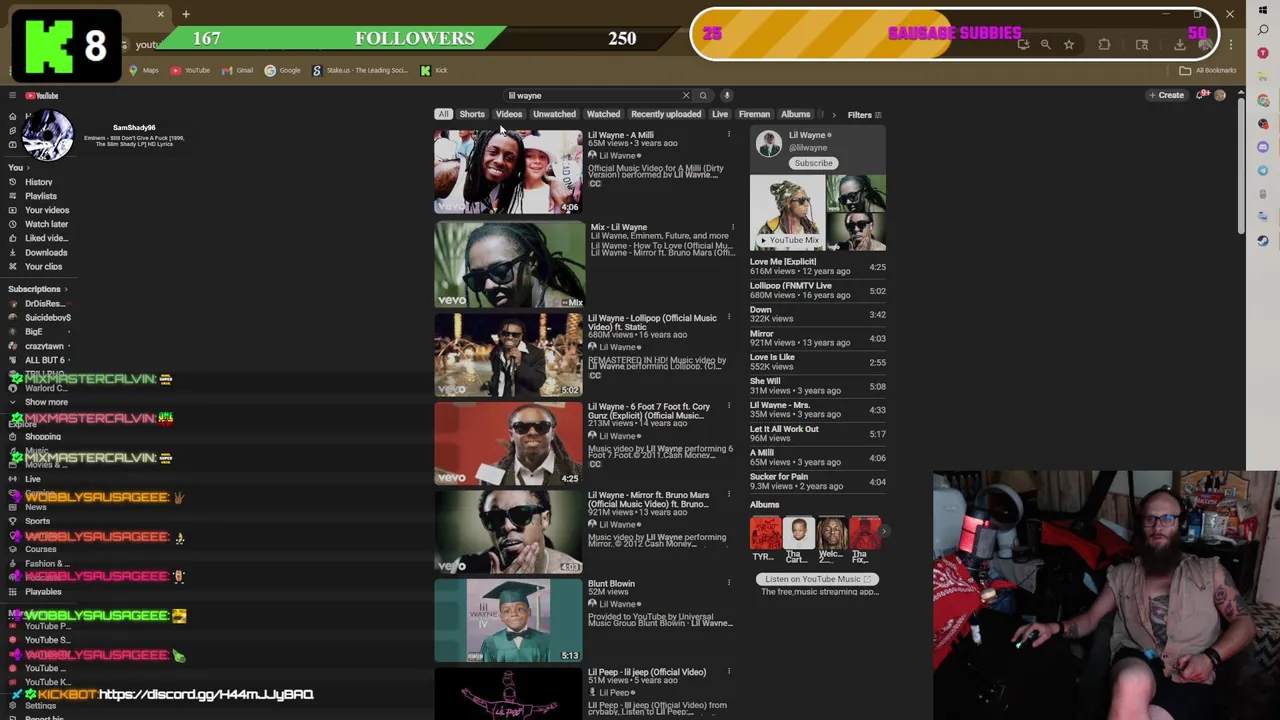Open Downloads in sidebar
The image size is (1280, 720).
point(45,253)
